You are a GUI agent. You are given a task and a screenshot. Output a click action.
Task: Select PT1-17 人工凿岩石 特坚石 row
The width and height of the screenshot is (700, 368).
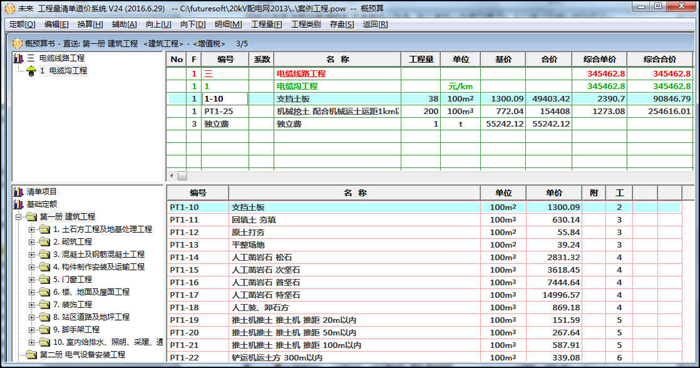tap(424, 295)
